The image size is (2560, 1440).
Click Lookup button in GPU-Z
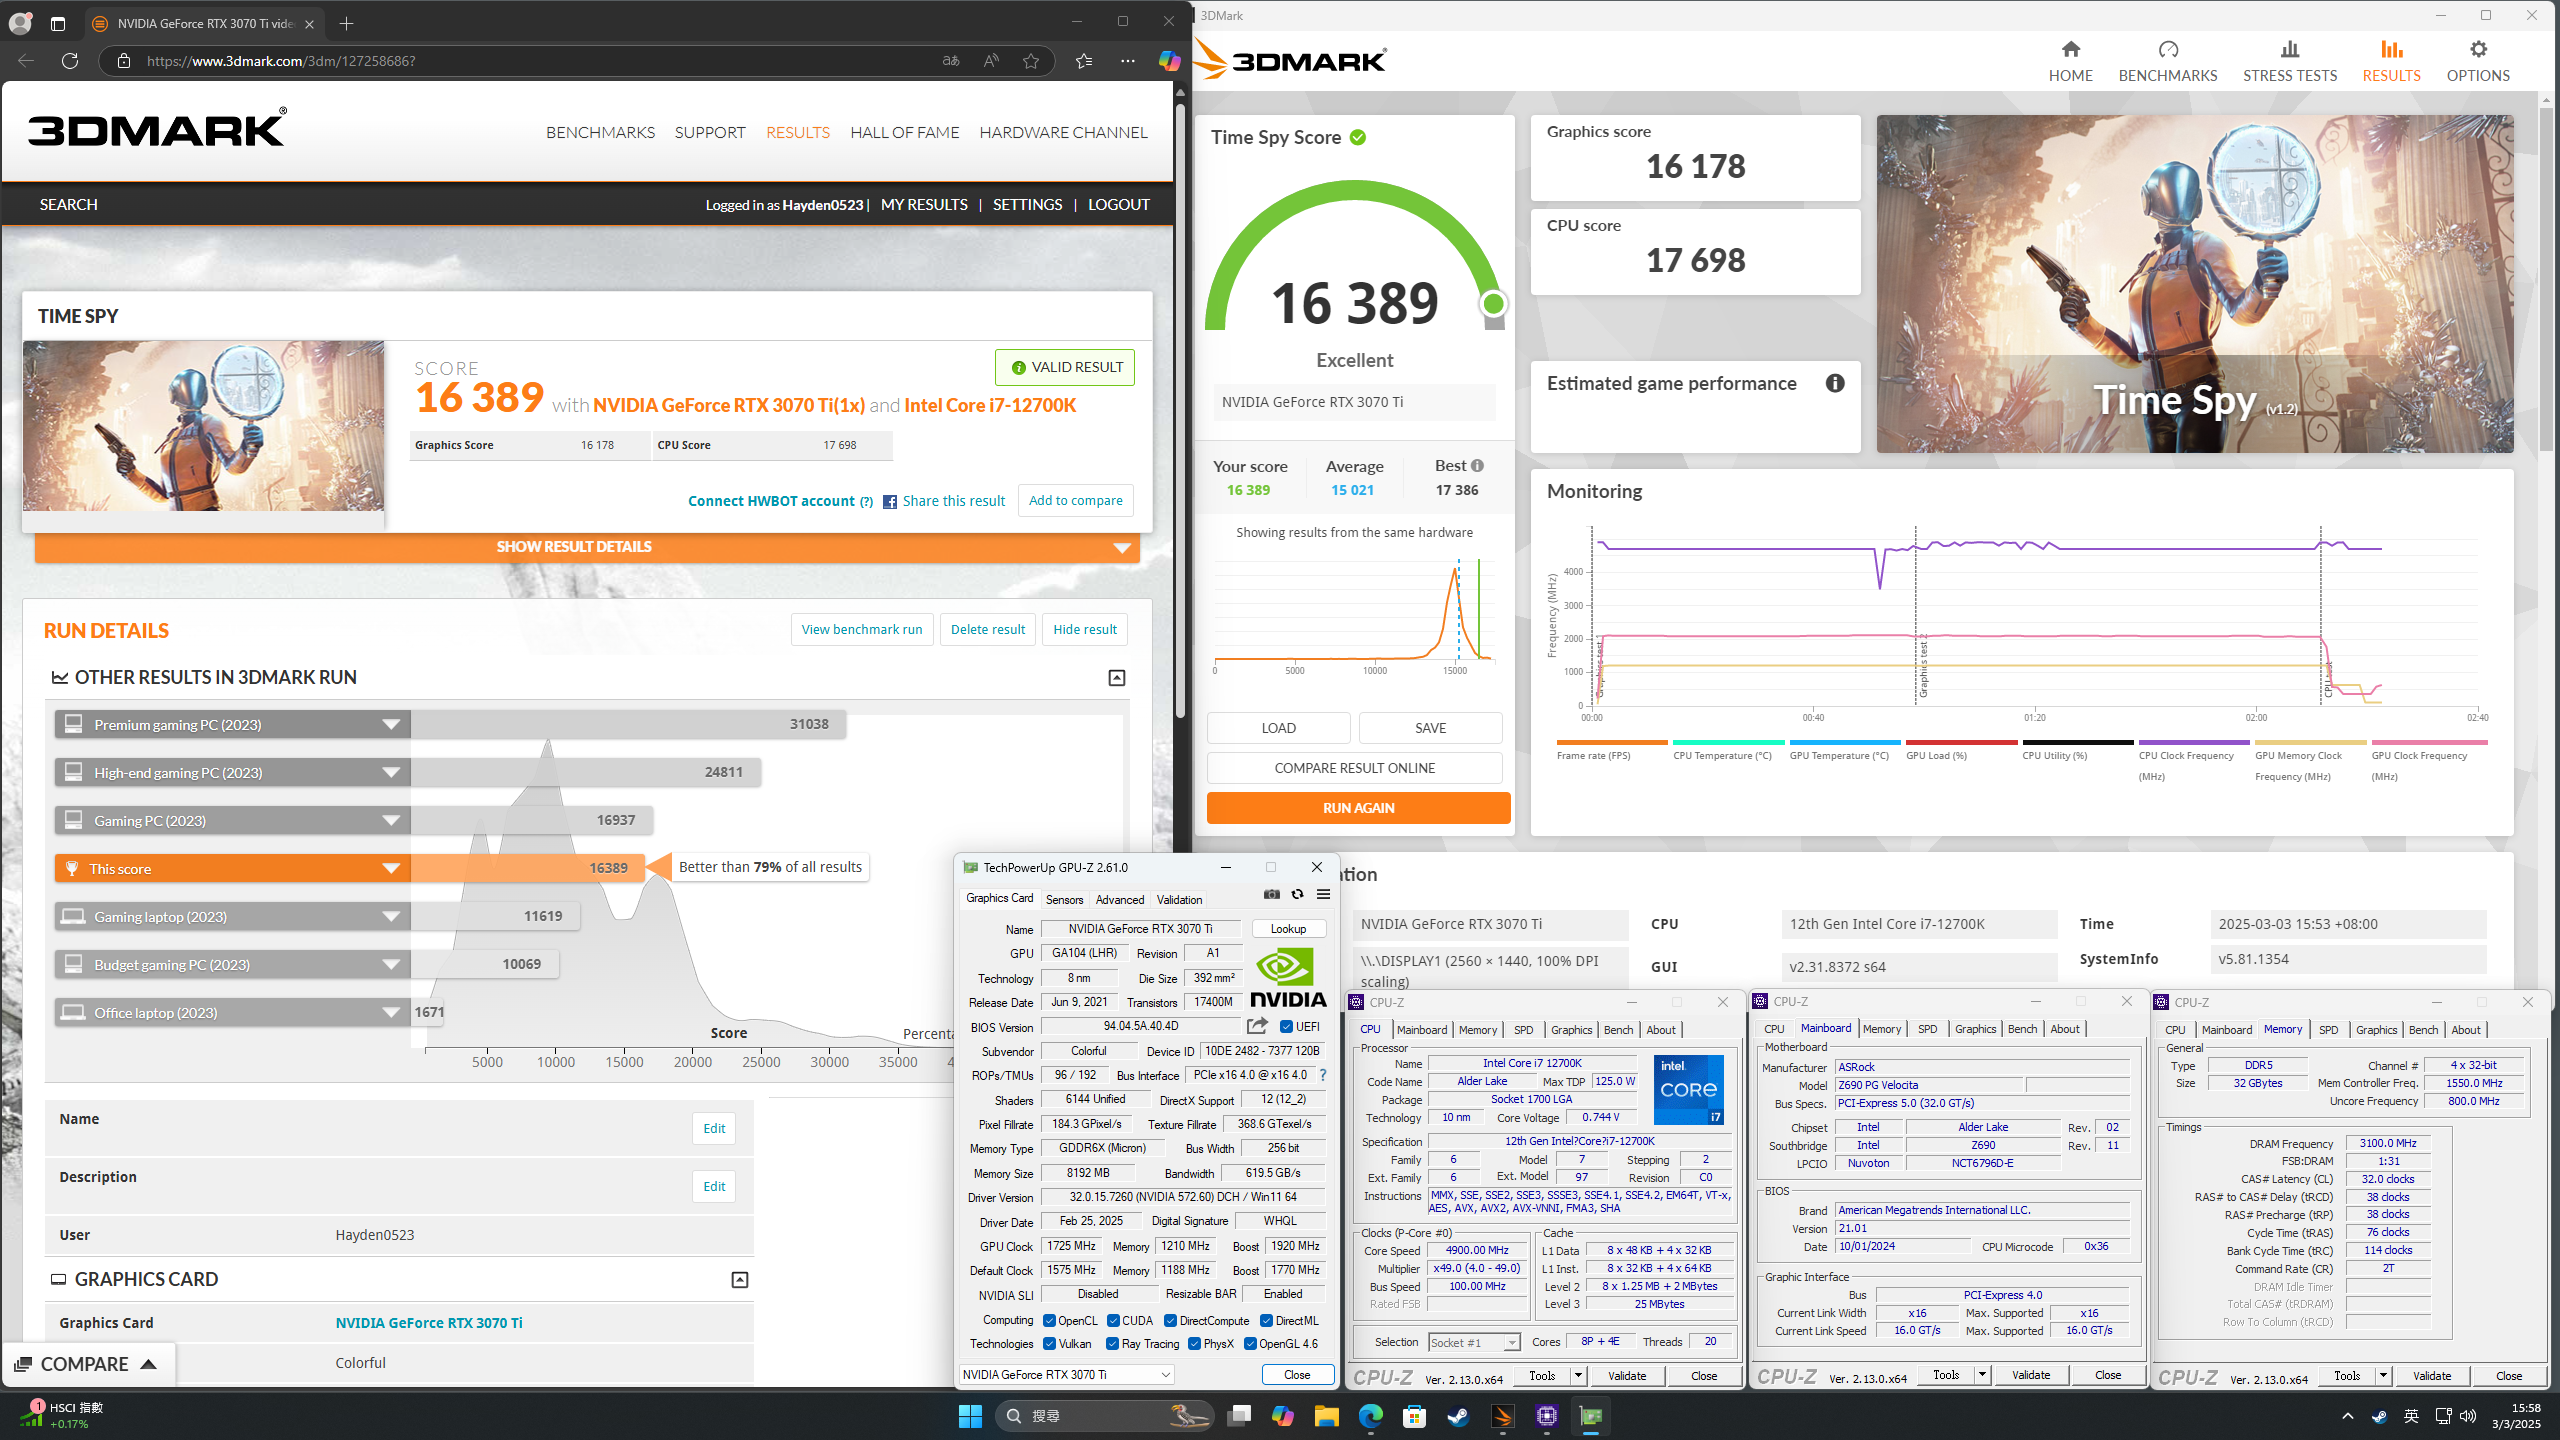tap(1288, 929)
